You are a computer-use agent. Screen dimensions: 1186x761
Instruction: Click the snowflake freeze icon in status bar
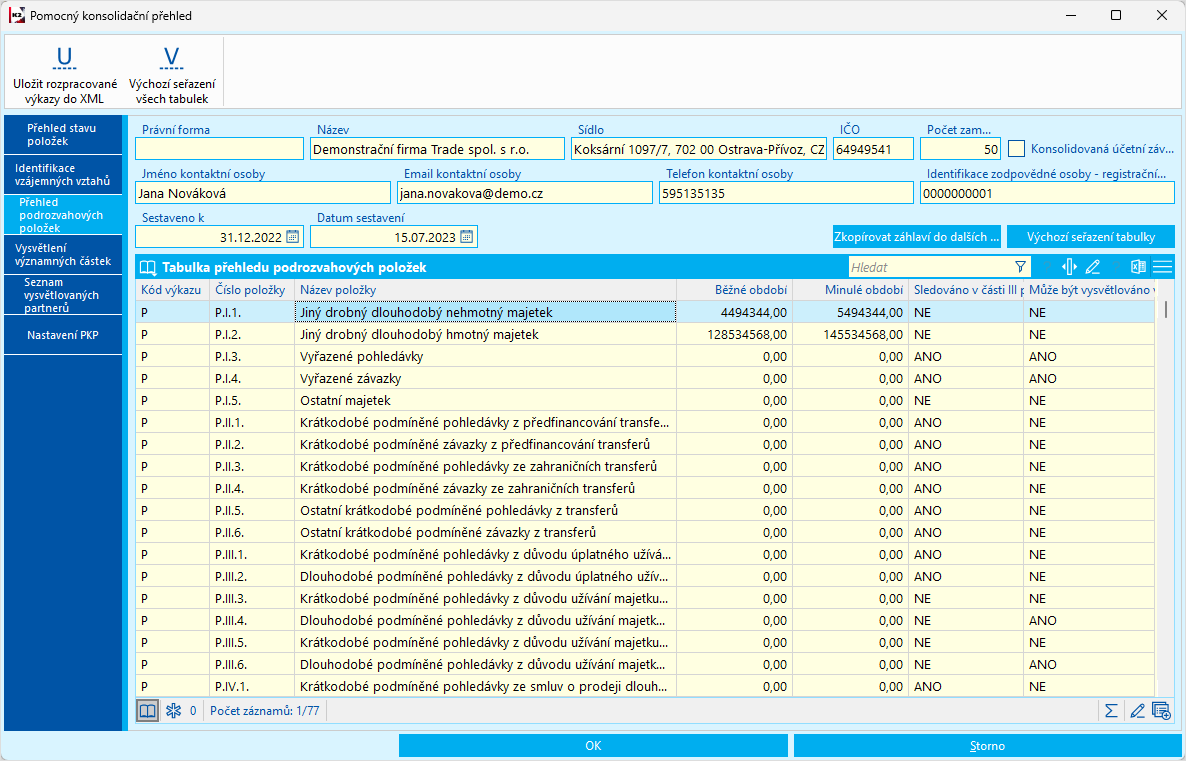[172, 711]
